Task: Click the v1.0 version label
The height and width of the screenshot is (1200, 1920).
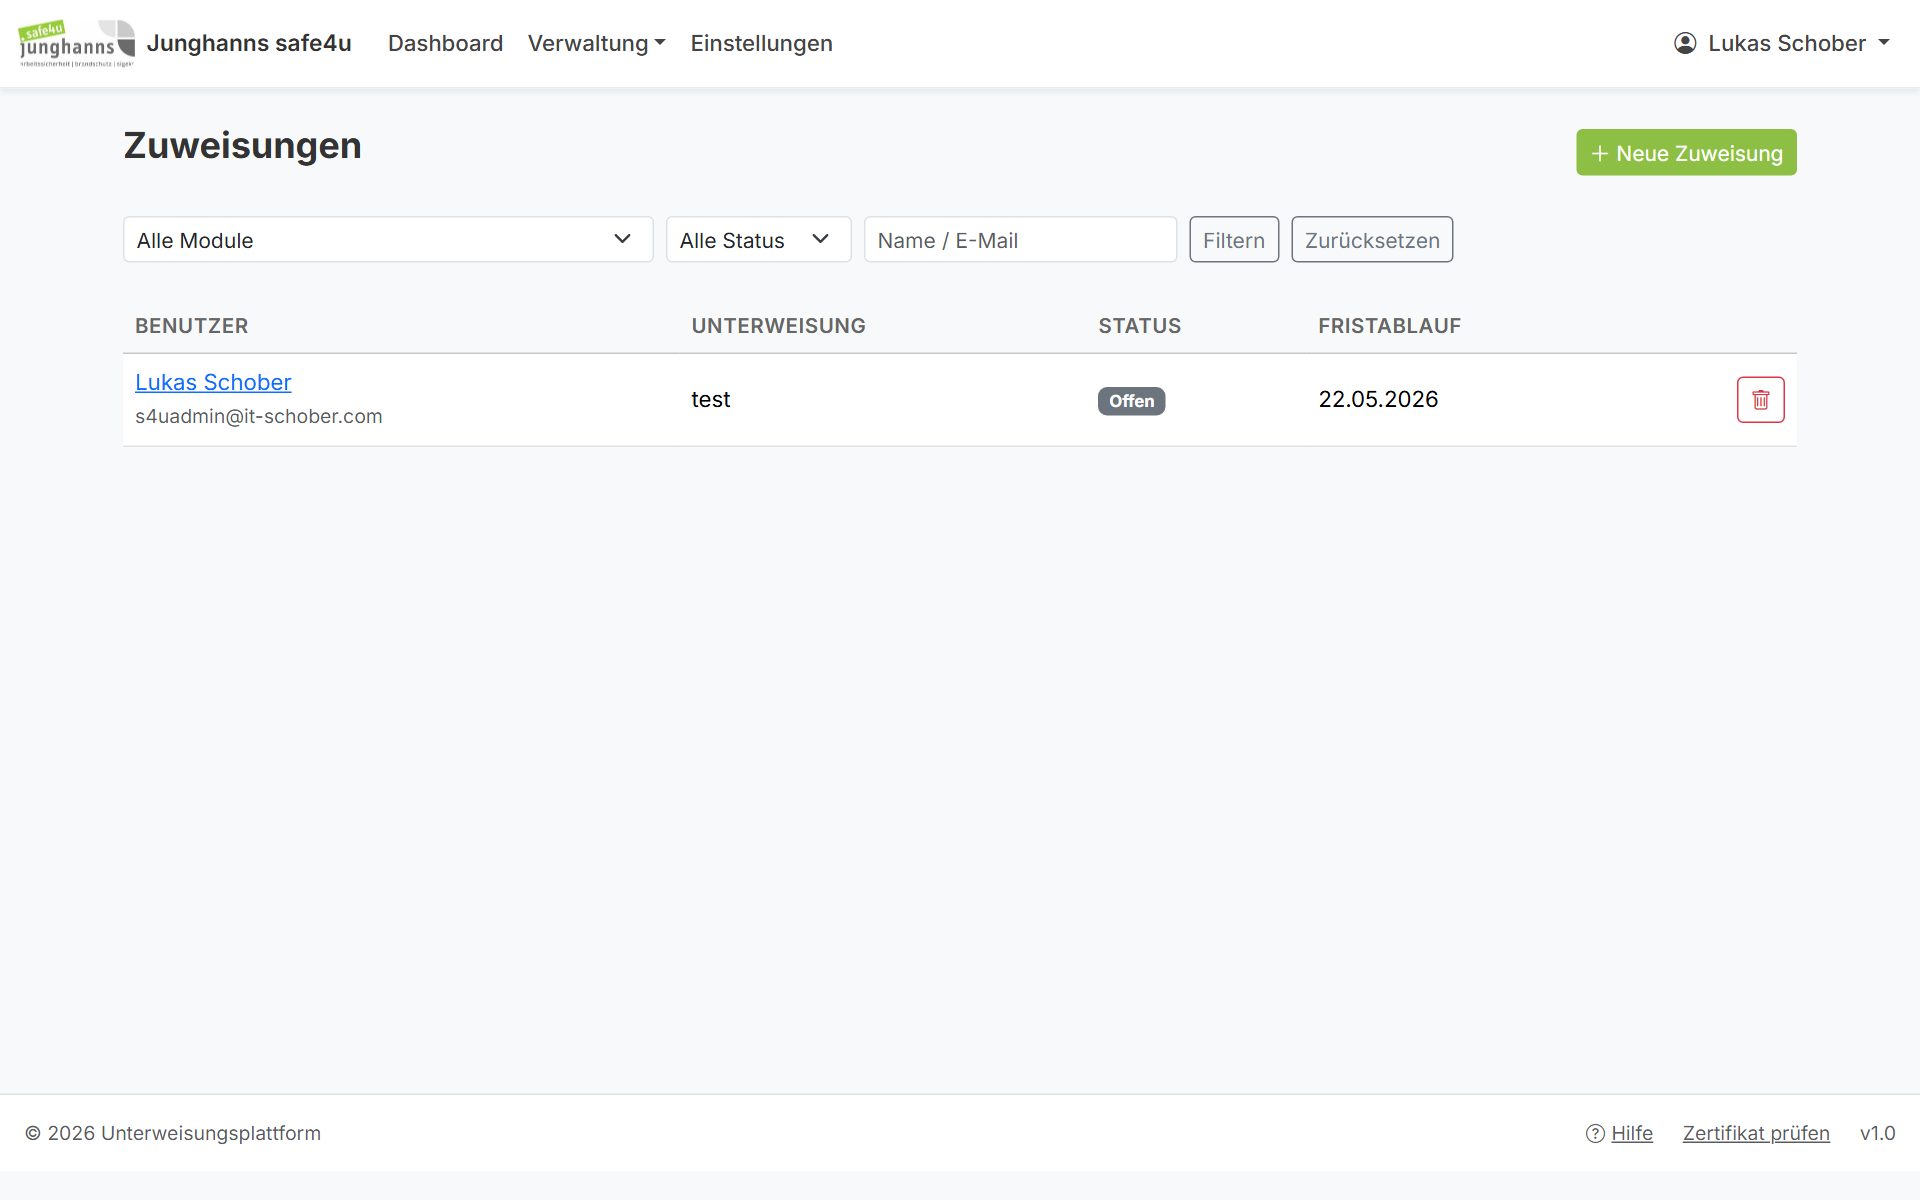Action: (x=1877, y=1133)
